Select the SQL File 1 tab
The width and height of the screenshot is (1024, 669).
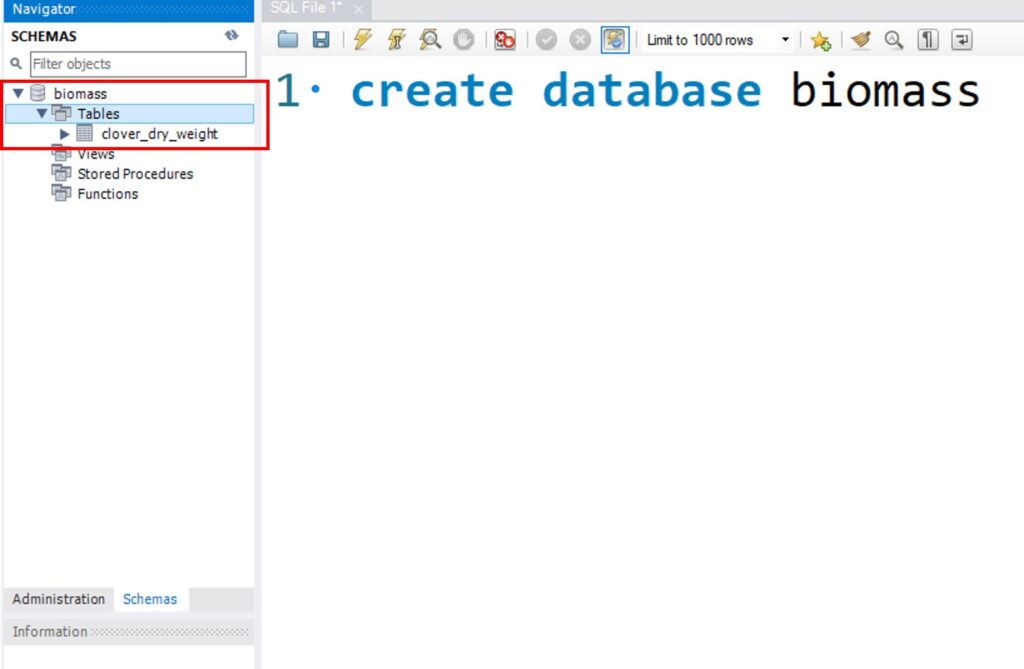coord(307,8)
